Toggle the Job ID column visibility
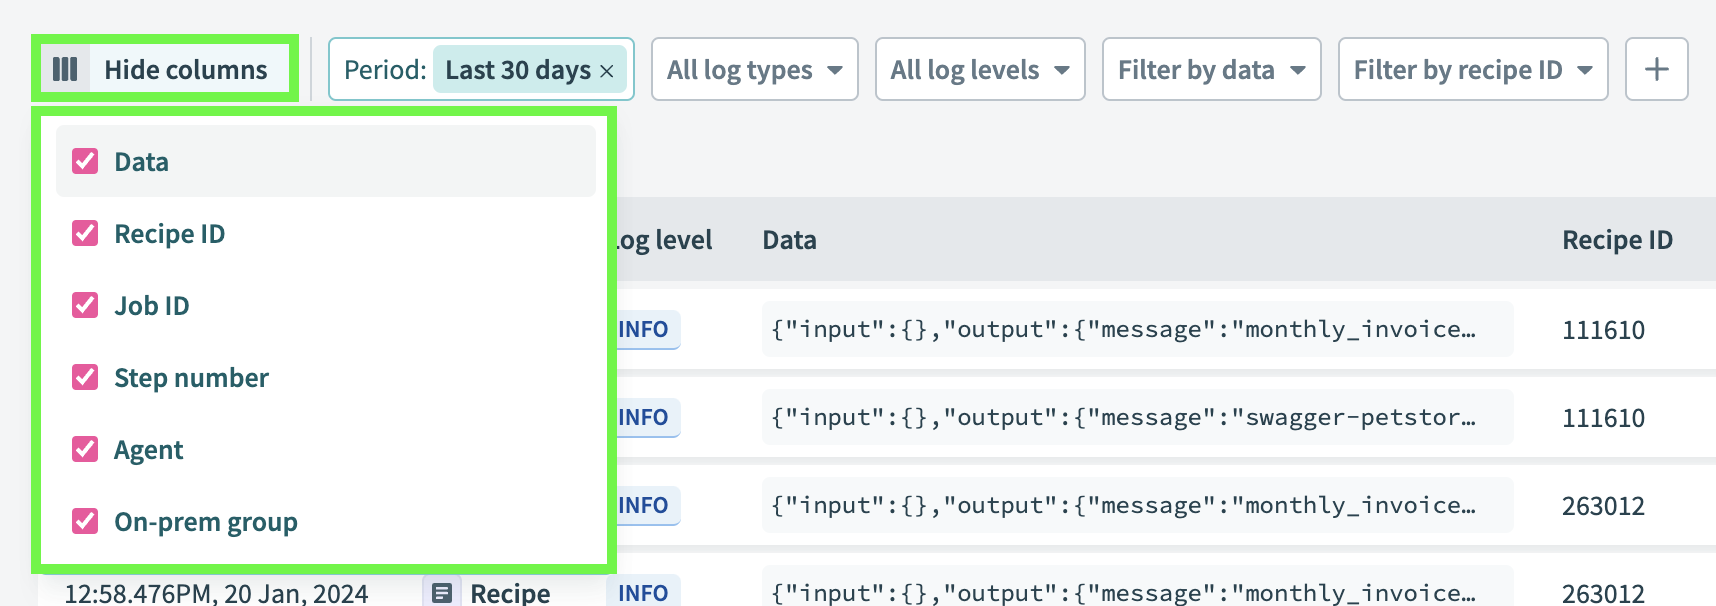Screen dimensions: 1716x606 point(85,305)
